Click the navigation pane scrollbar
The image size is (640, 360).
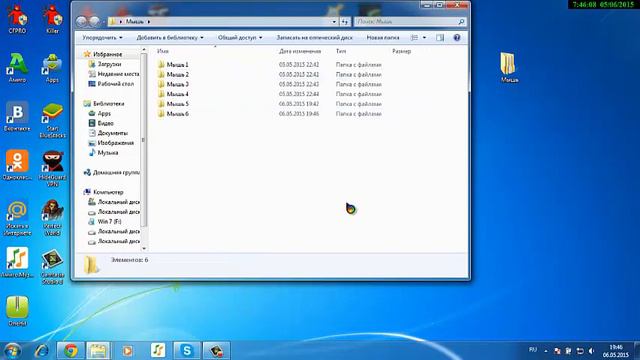pyautogui.click(x=143, y=140)
